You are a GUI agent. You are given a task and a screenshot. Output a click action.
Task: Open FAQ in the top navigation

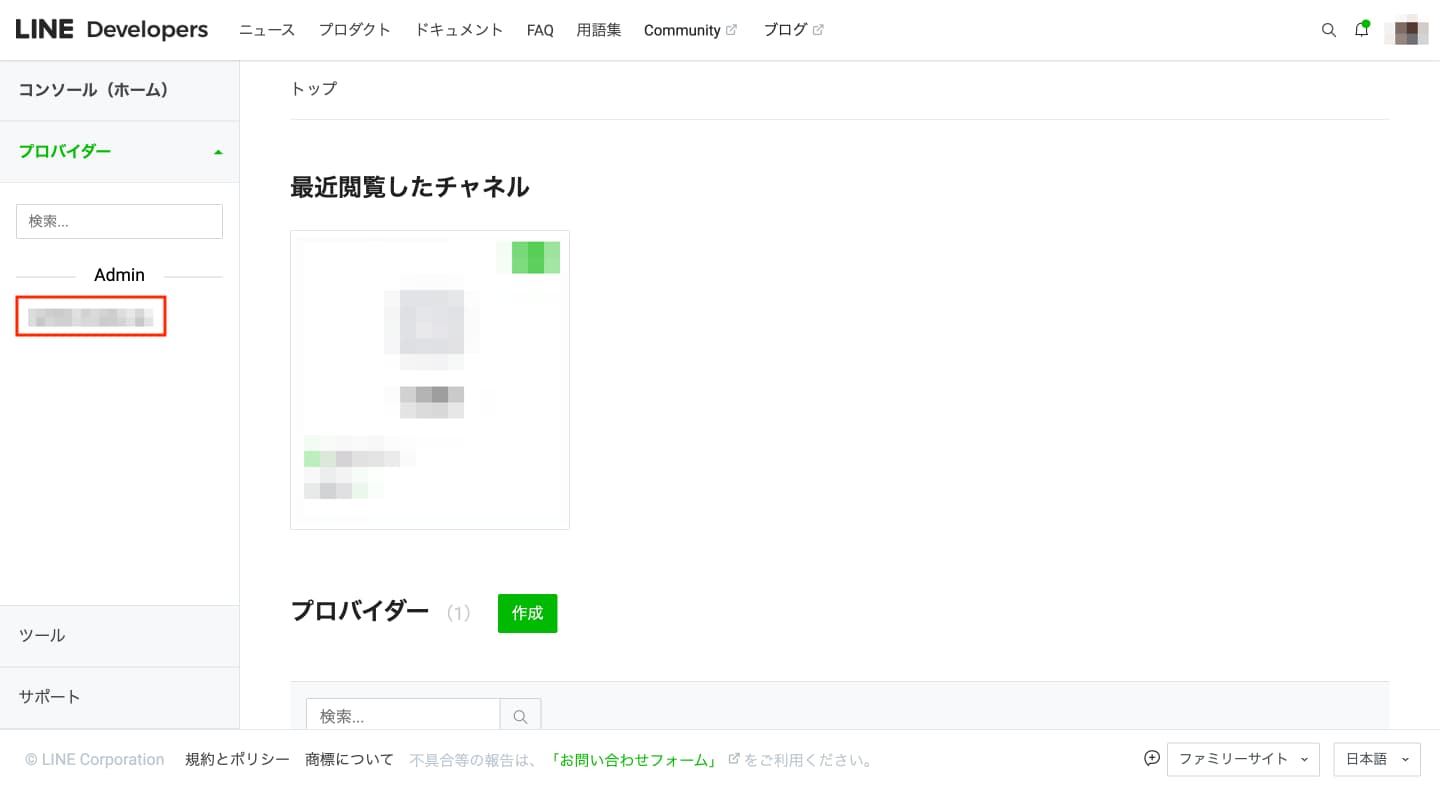[540, 30]
